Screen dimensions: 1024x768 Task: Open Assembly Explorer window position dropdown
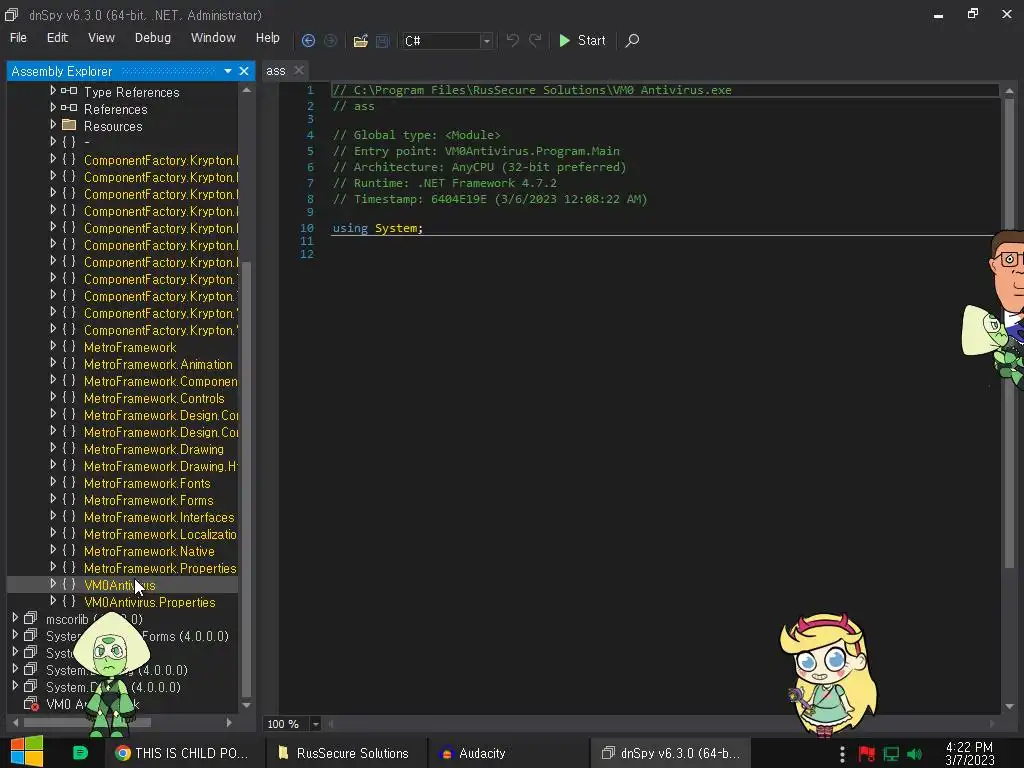click(227, 71)
